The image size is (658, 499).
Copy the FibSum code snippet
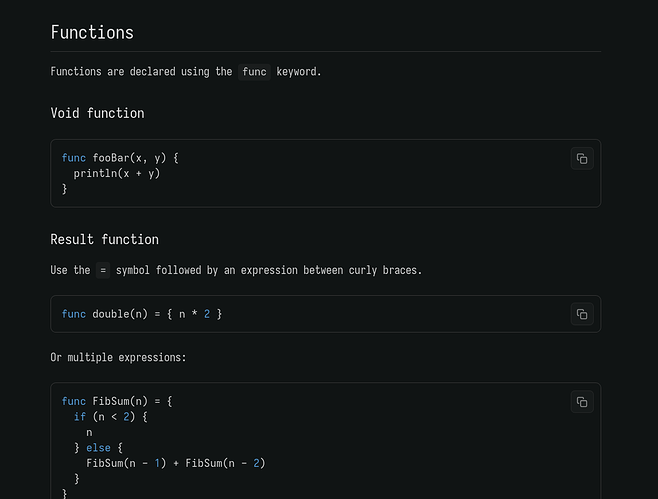pos(582,402)
